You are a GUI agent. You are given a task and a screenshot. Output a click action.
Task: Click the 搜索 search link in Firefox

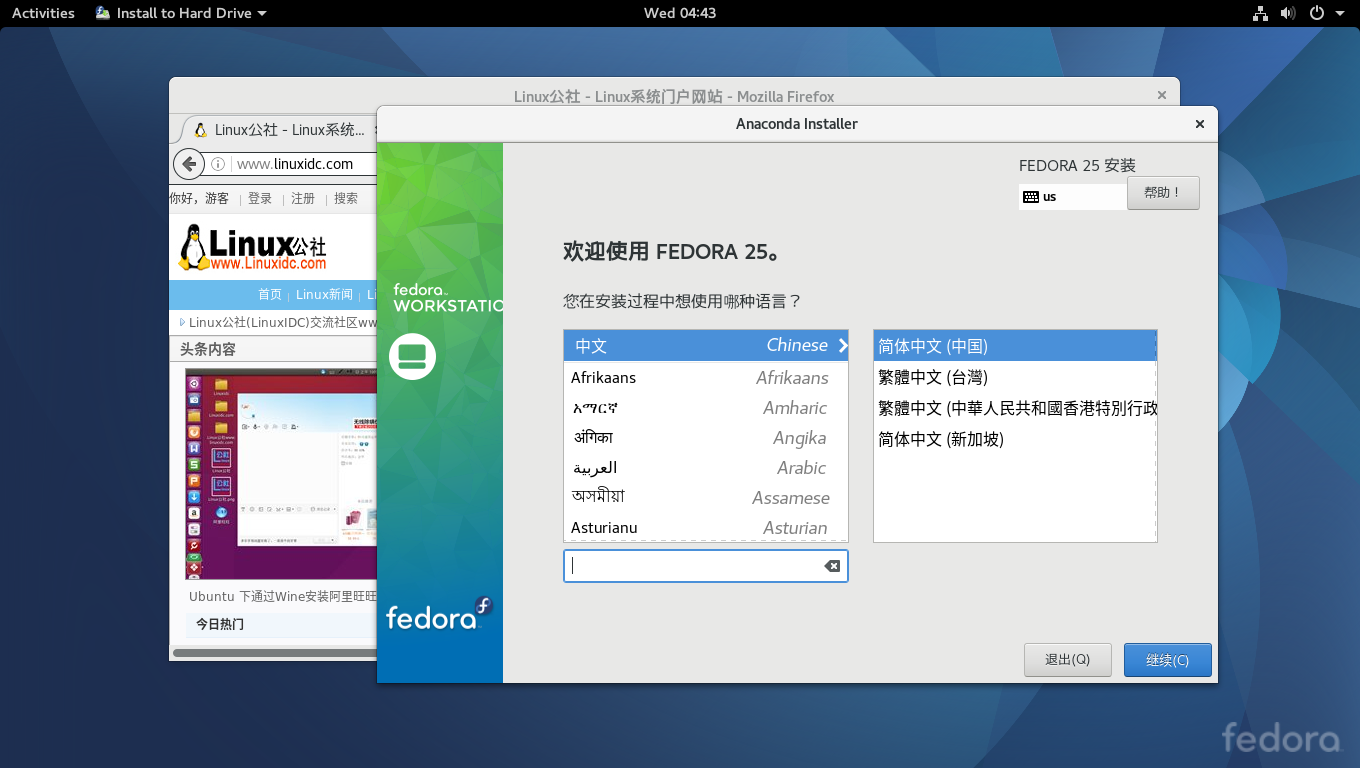point(346,198)
